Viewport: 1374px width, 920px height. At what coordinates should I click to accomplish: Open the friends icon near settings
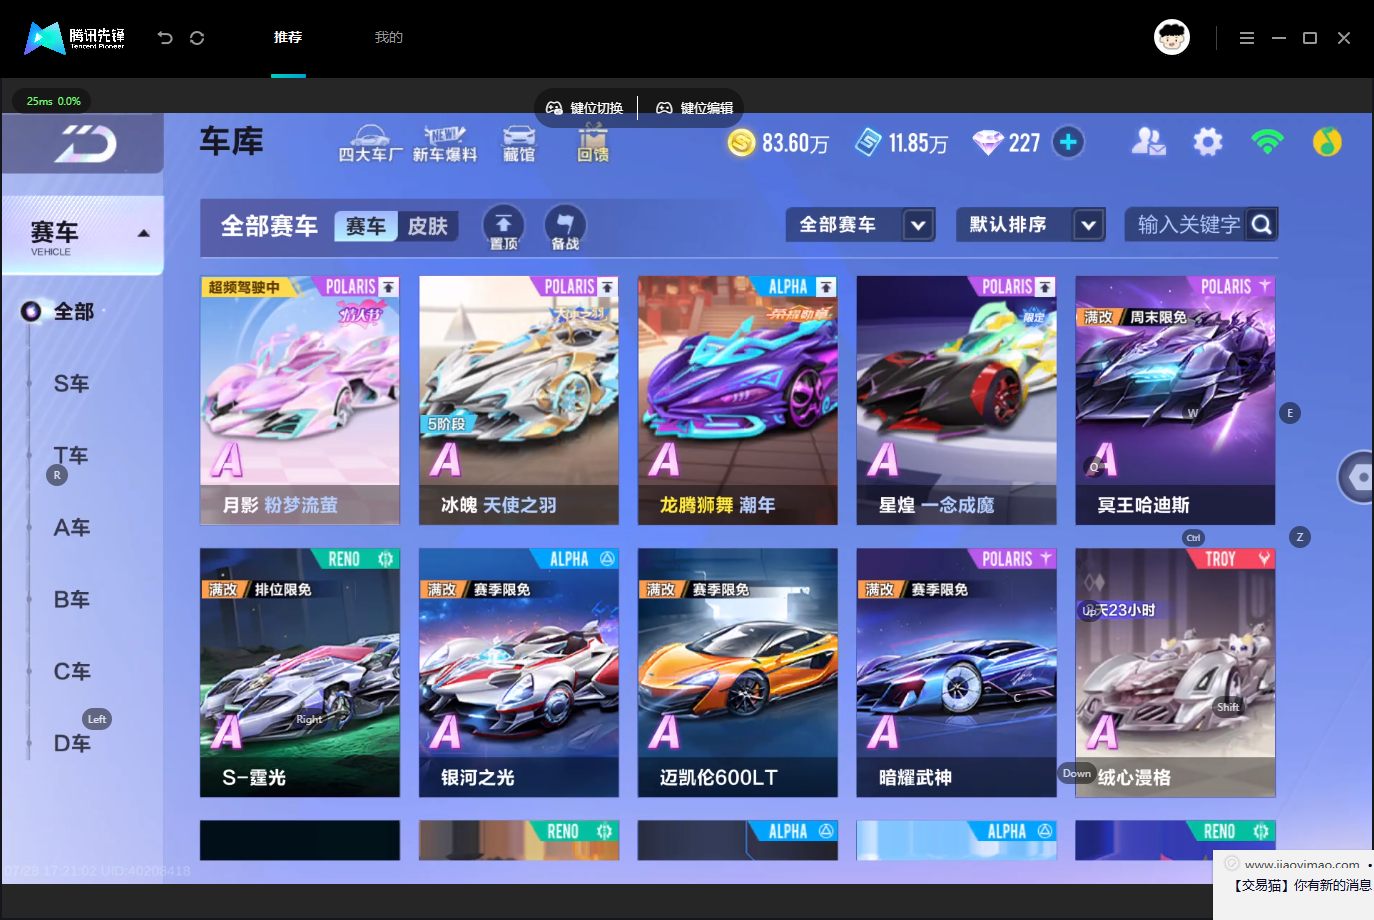click(1148, 142)
